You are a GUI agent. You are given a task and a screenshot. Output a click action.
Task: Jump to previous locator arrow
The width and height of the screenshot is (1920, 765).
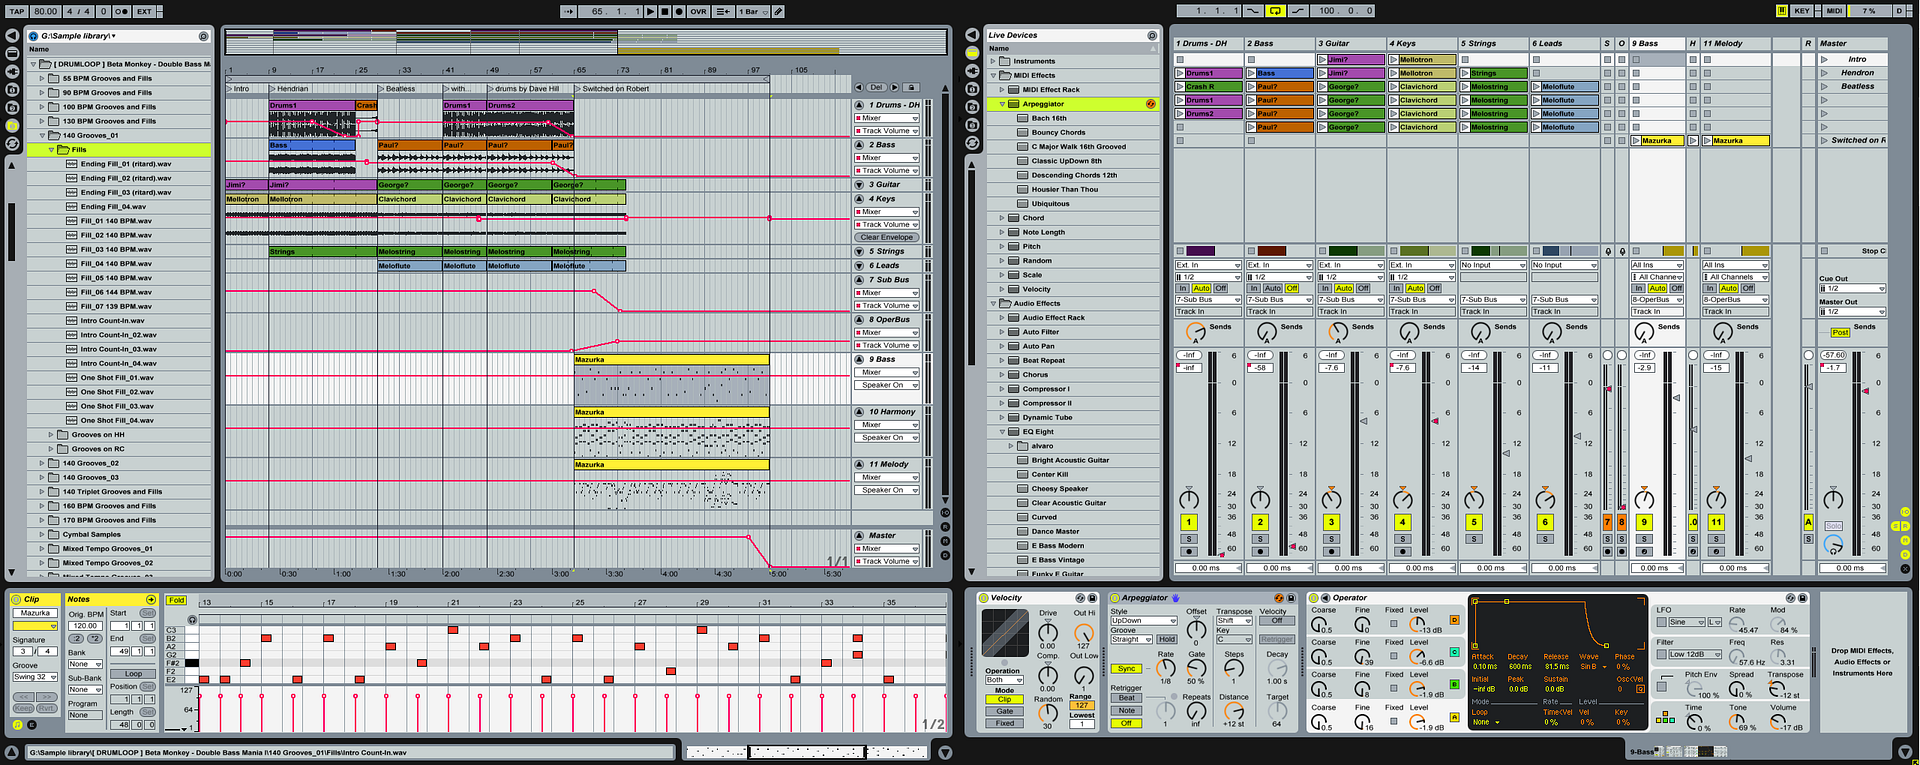click(859, 87)
